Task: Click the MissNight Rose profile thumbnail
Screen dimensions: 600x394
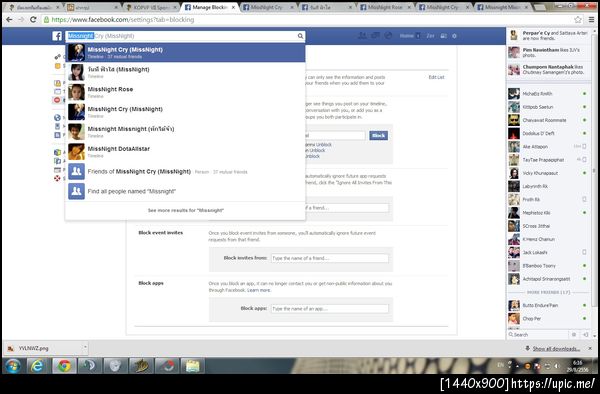Action: pyautogui.click(x=77, y=92)
